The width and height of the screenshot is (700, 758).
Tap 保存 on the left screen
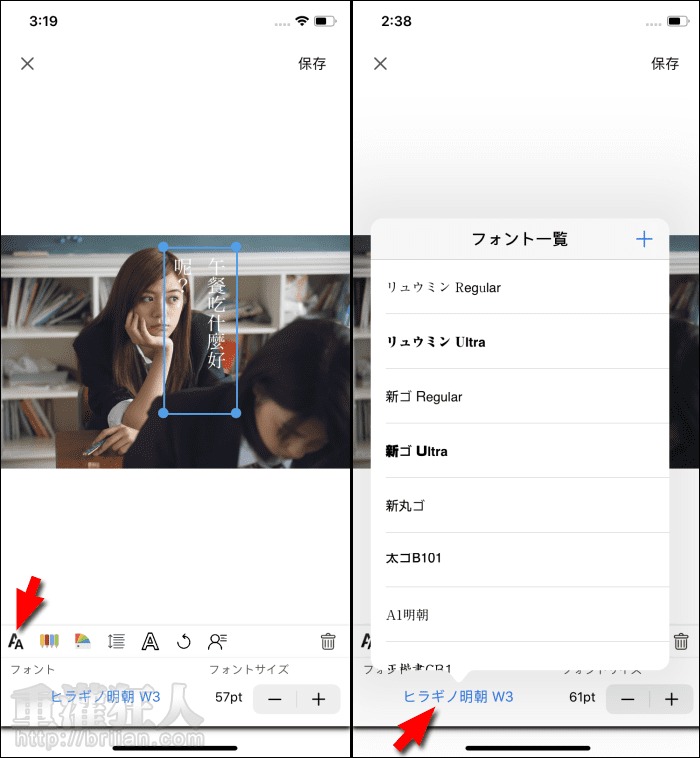[x=312, y=64]
